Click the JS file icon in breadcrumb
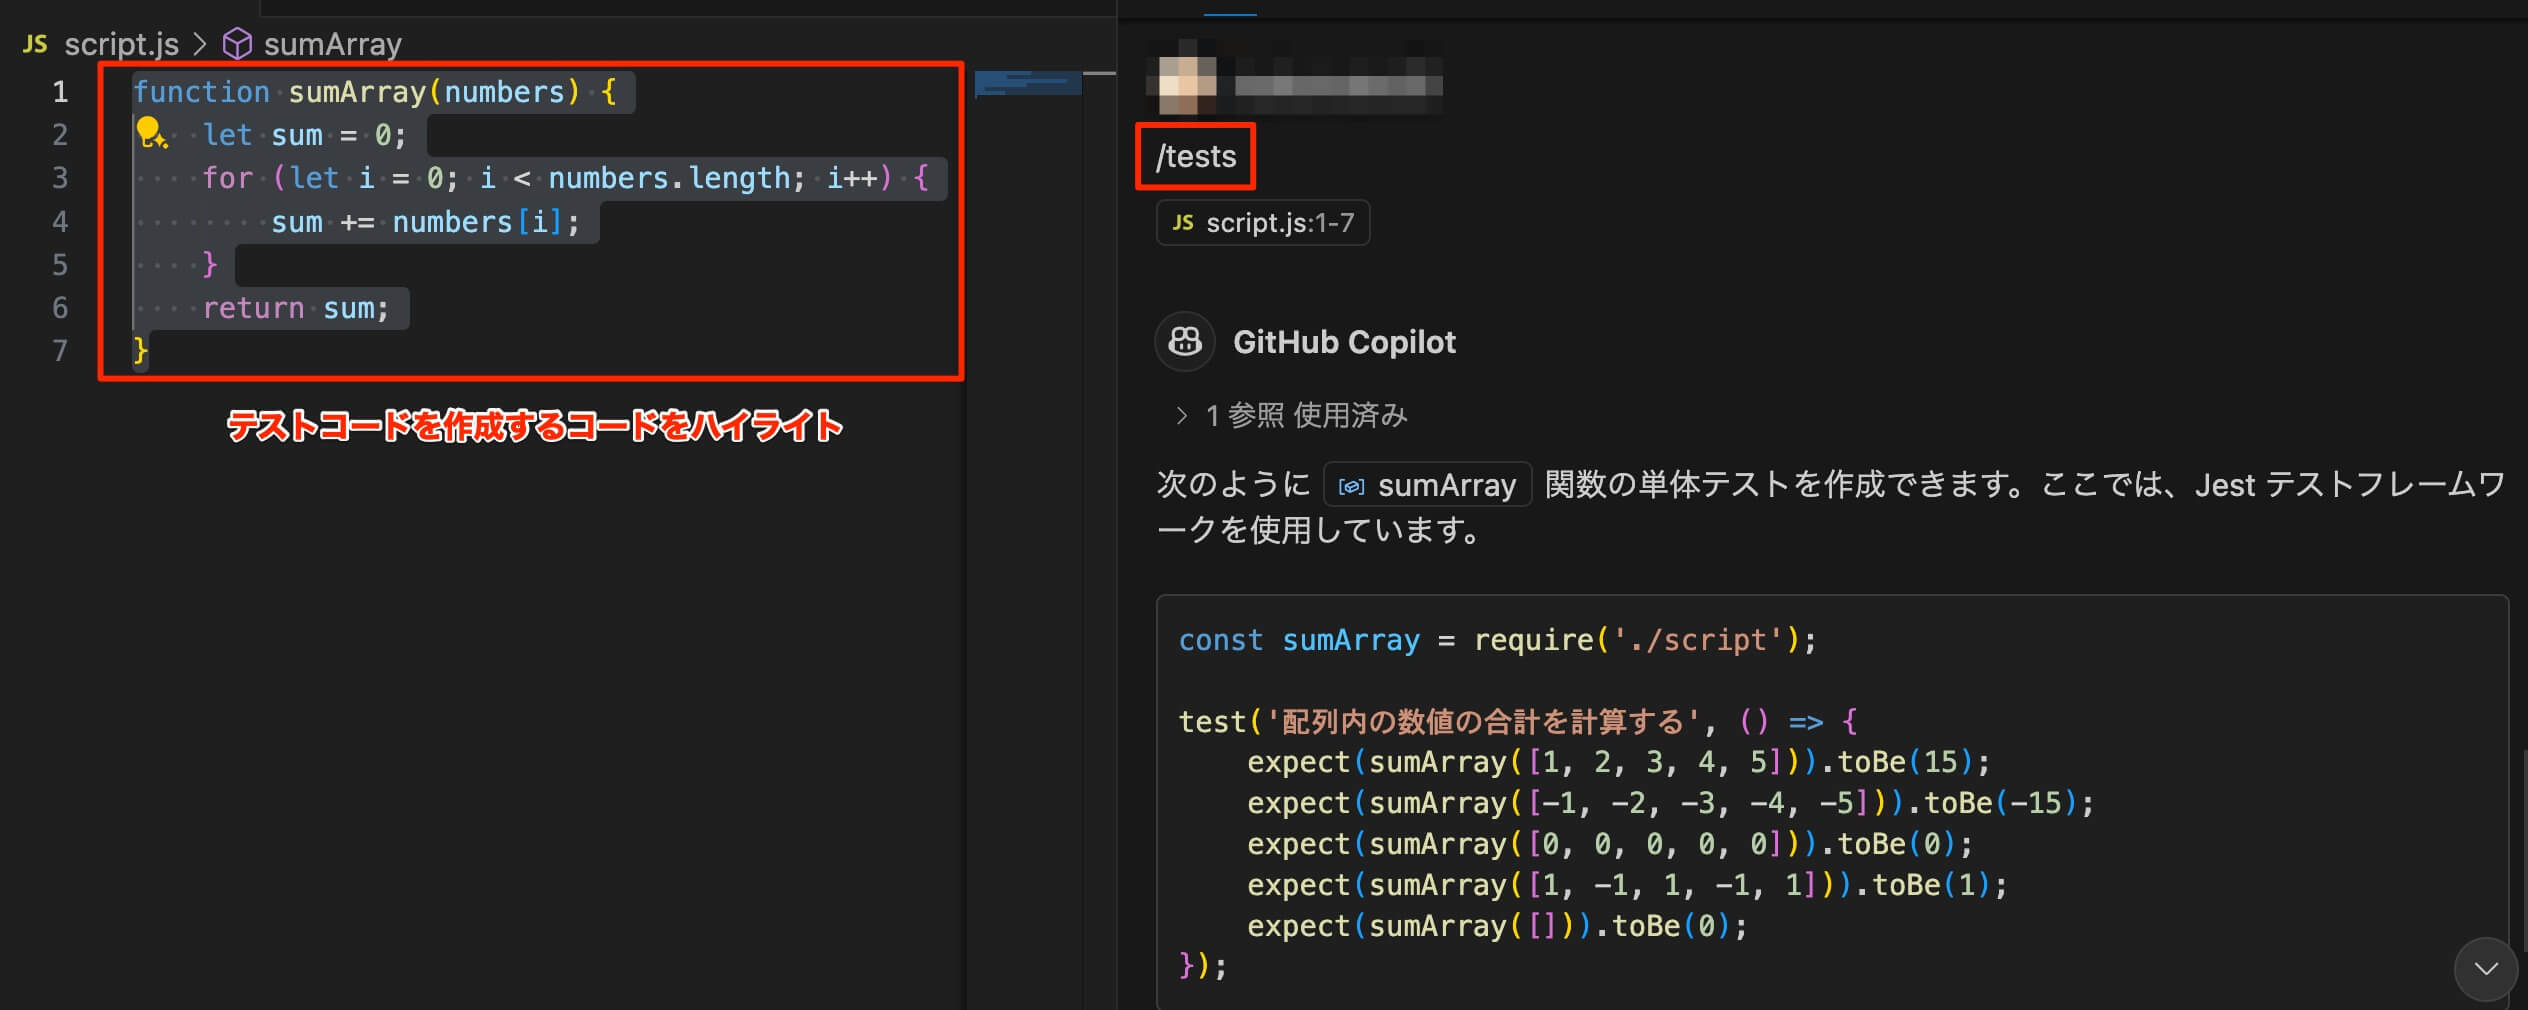This screenshot has height=1010, width=2528. (x=35, y=44)
